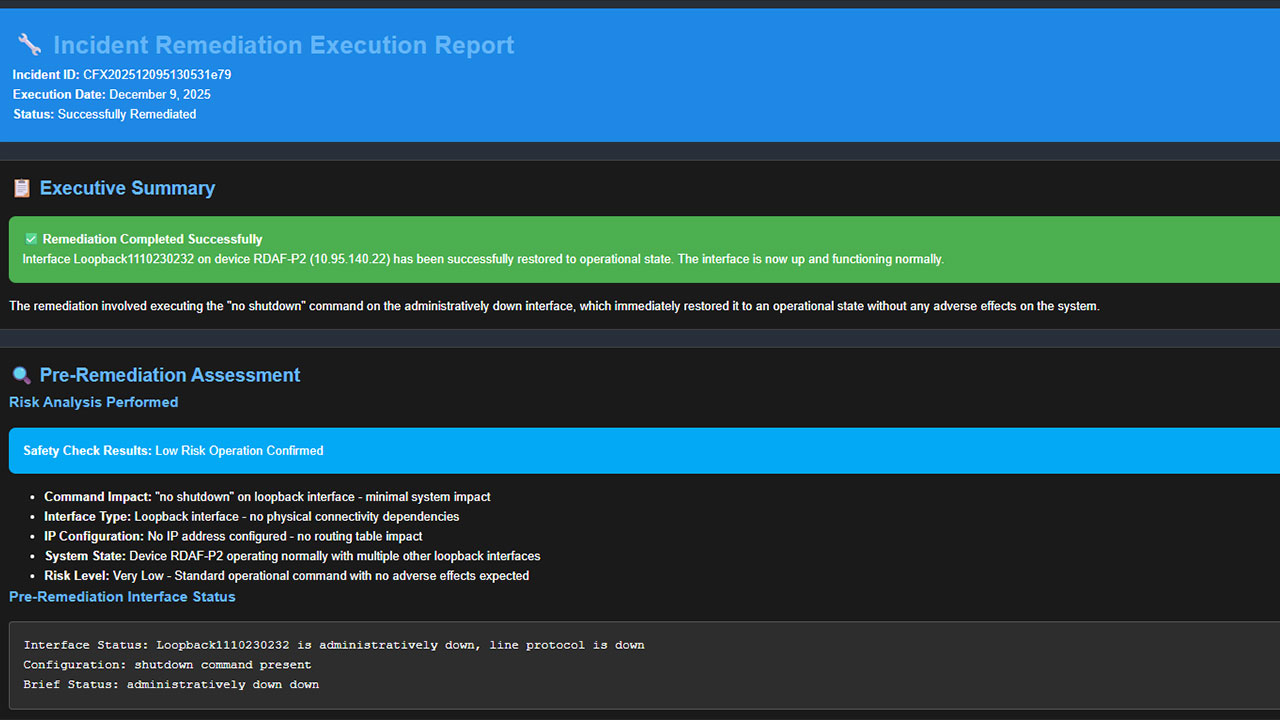Viewport: 1280px width, 720px height.
Task: Click the System State bullet item
Action: (292, 556)
